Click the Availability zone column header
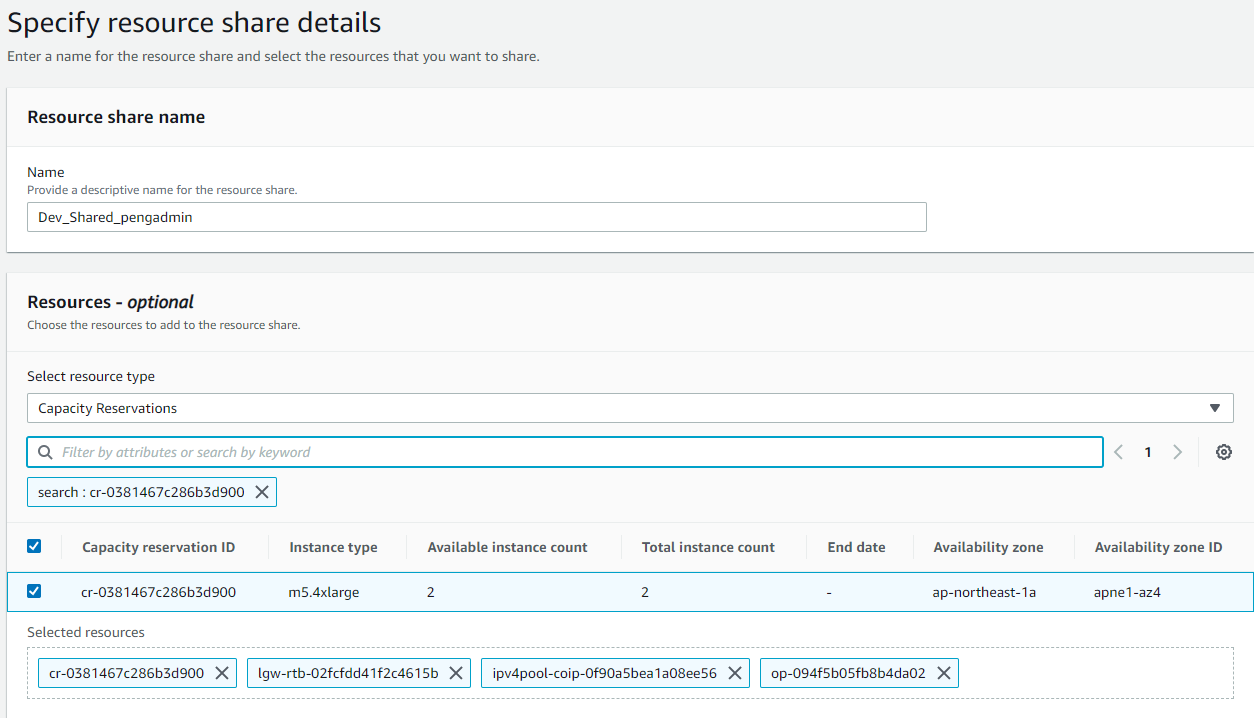1254x718 pixels. (989, 547)
